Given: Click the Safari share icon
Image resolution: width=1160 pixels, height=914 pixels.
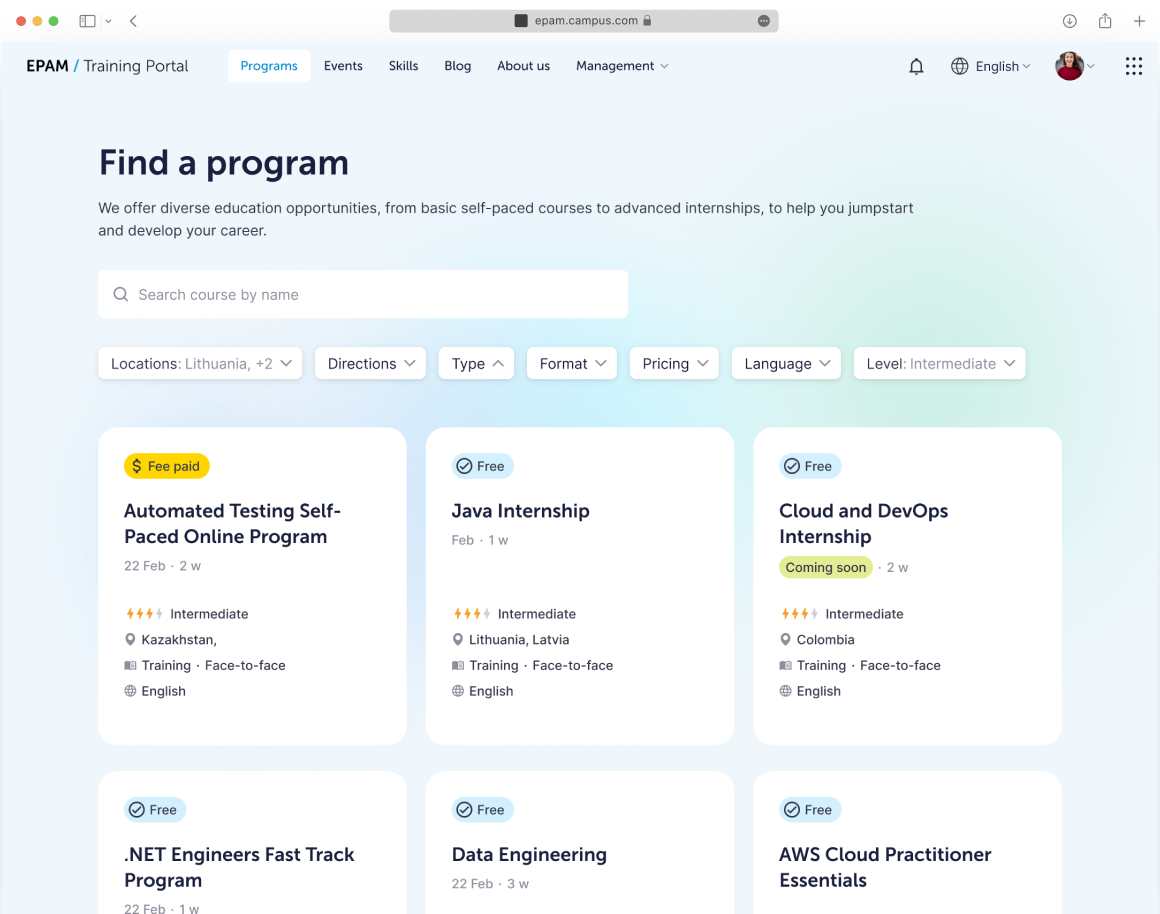Looking at the screenshot, I should (1105, 21).
